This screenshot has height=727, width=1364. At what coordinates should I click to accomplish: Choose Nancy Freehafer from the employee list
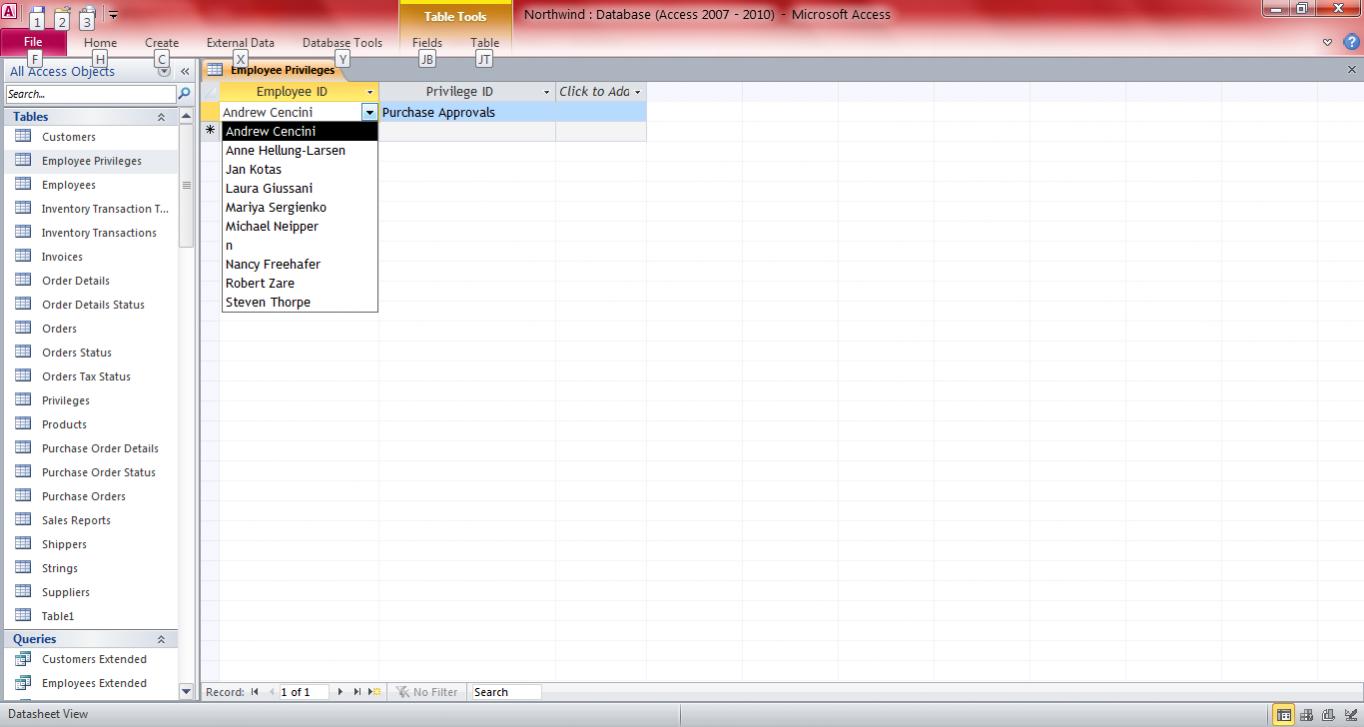click(x=300, y=265)
